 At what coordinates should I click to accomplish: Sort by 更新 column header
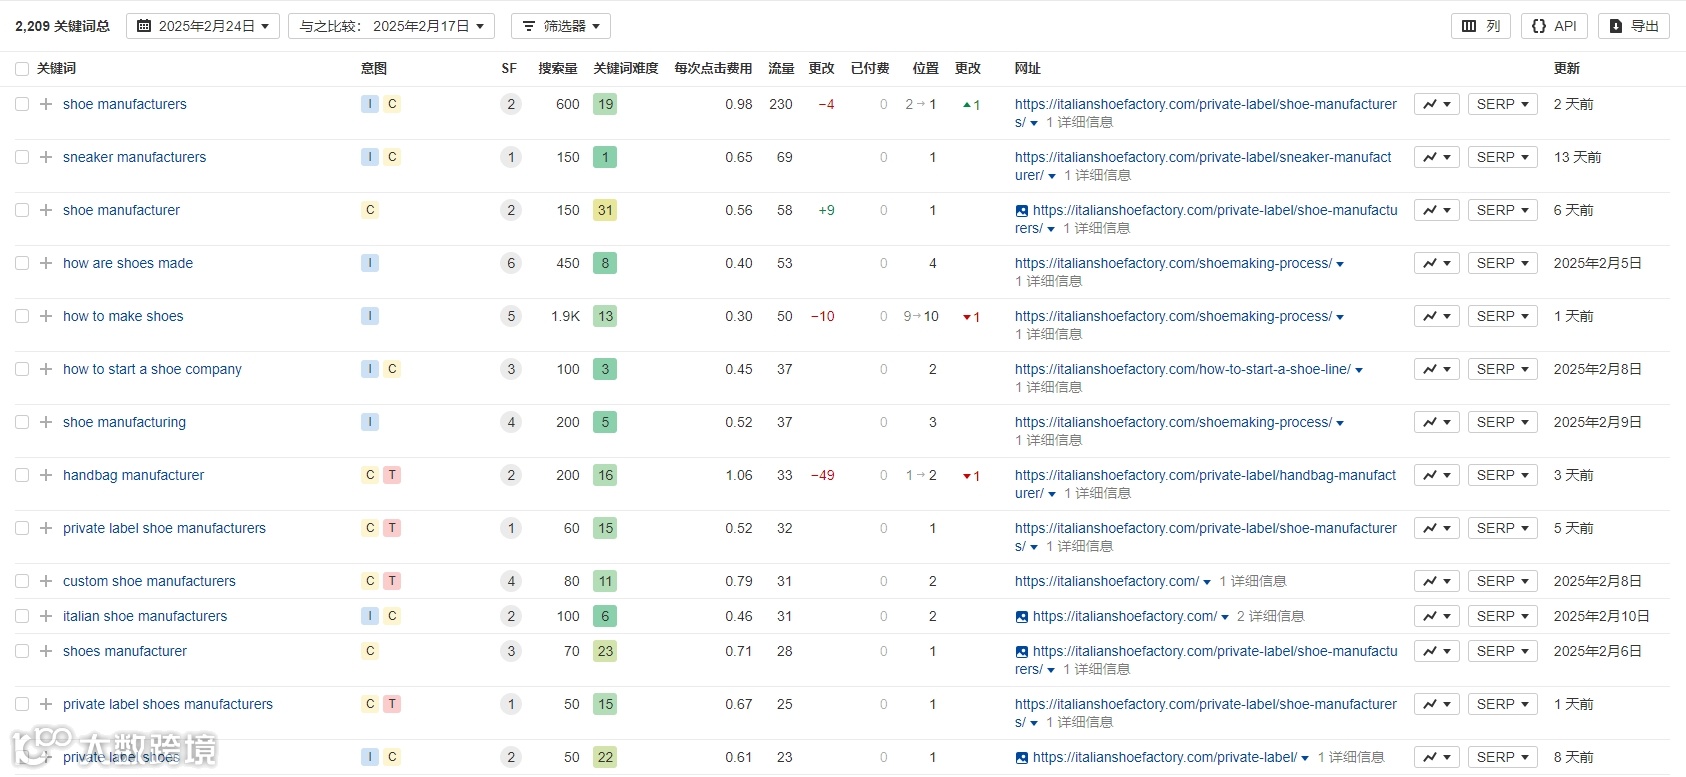[x=1567, y=69]
